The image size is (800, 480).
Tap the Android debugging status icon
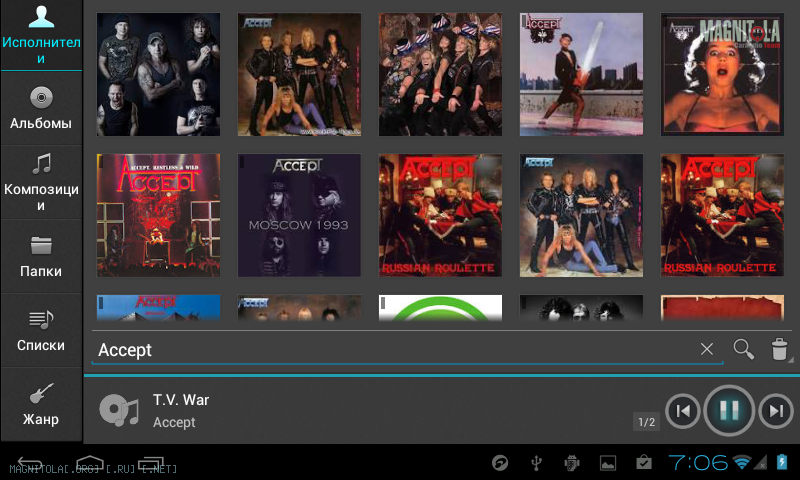[x=572, y=463]
